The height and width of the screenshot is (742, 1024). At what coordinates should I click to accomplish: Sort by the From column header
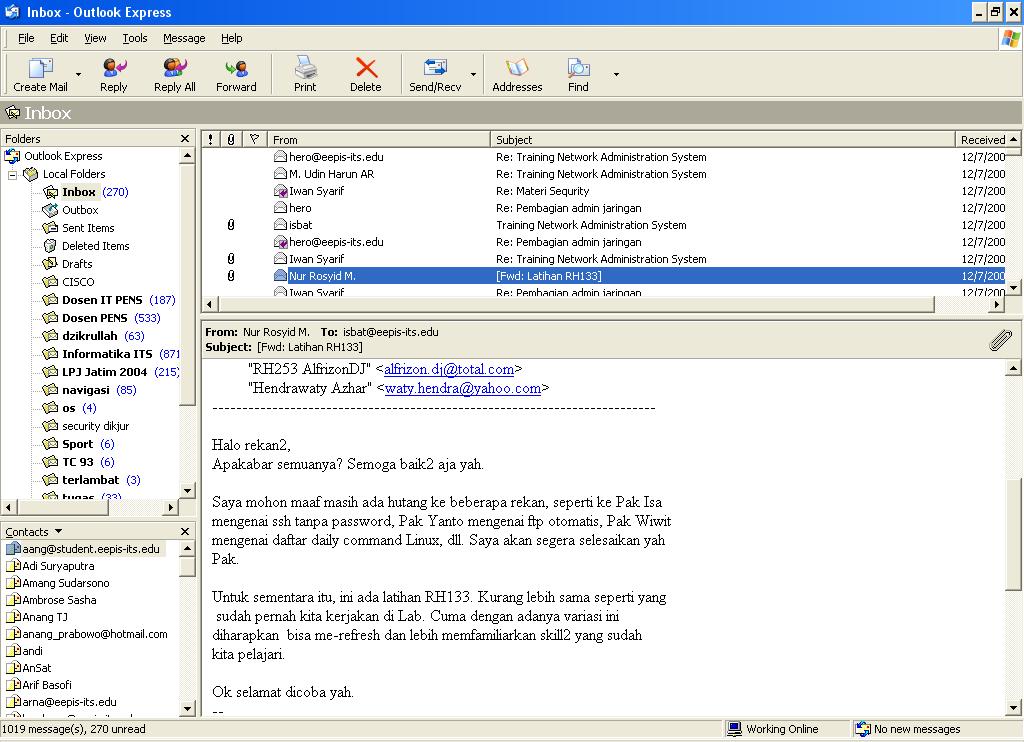pyautogui.click(x=379, y=139)
